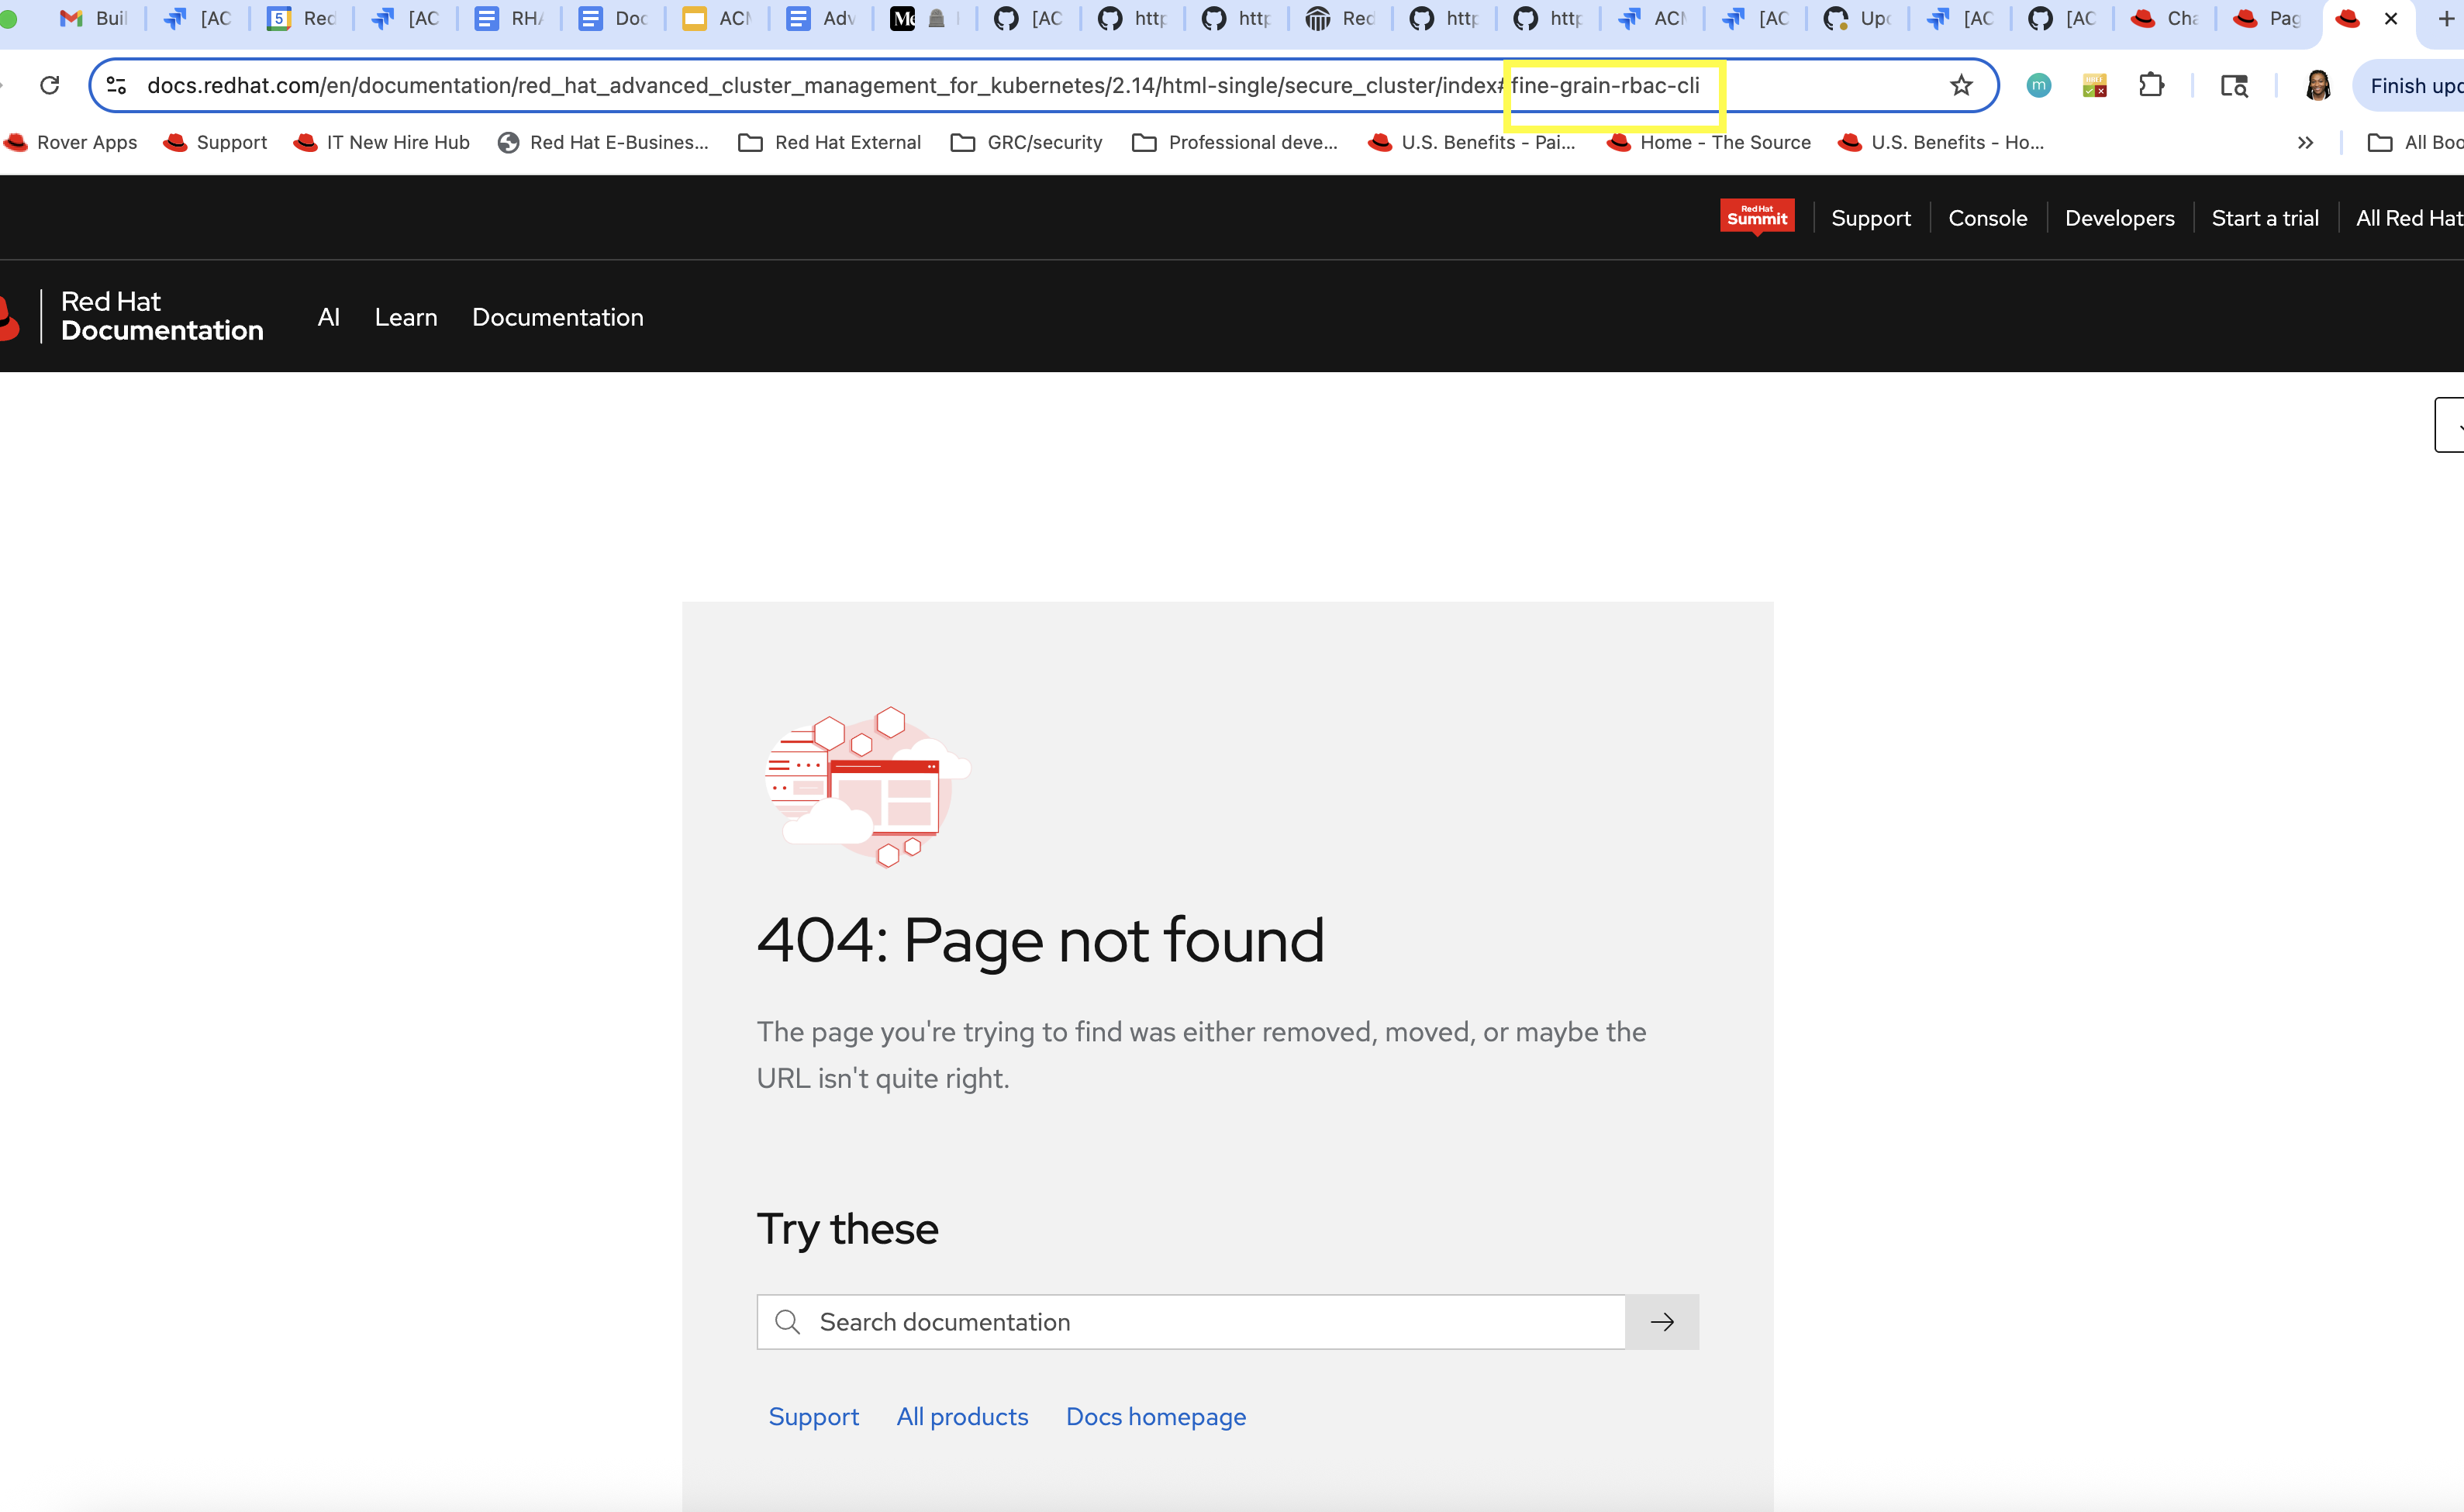Image resolution: width=2464 pixels, height=1512 pixels.
Task: Click the Docs homepage link
Action: 1155,1417
